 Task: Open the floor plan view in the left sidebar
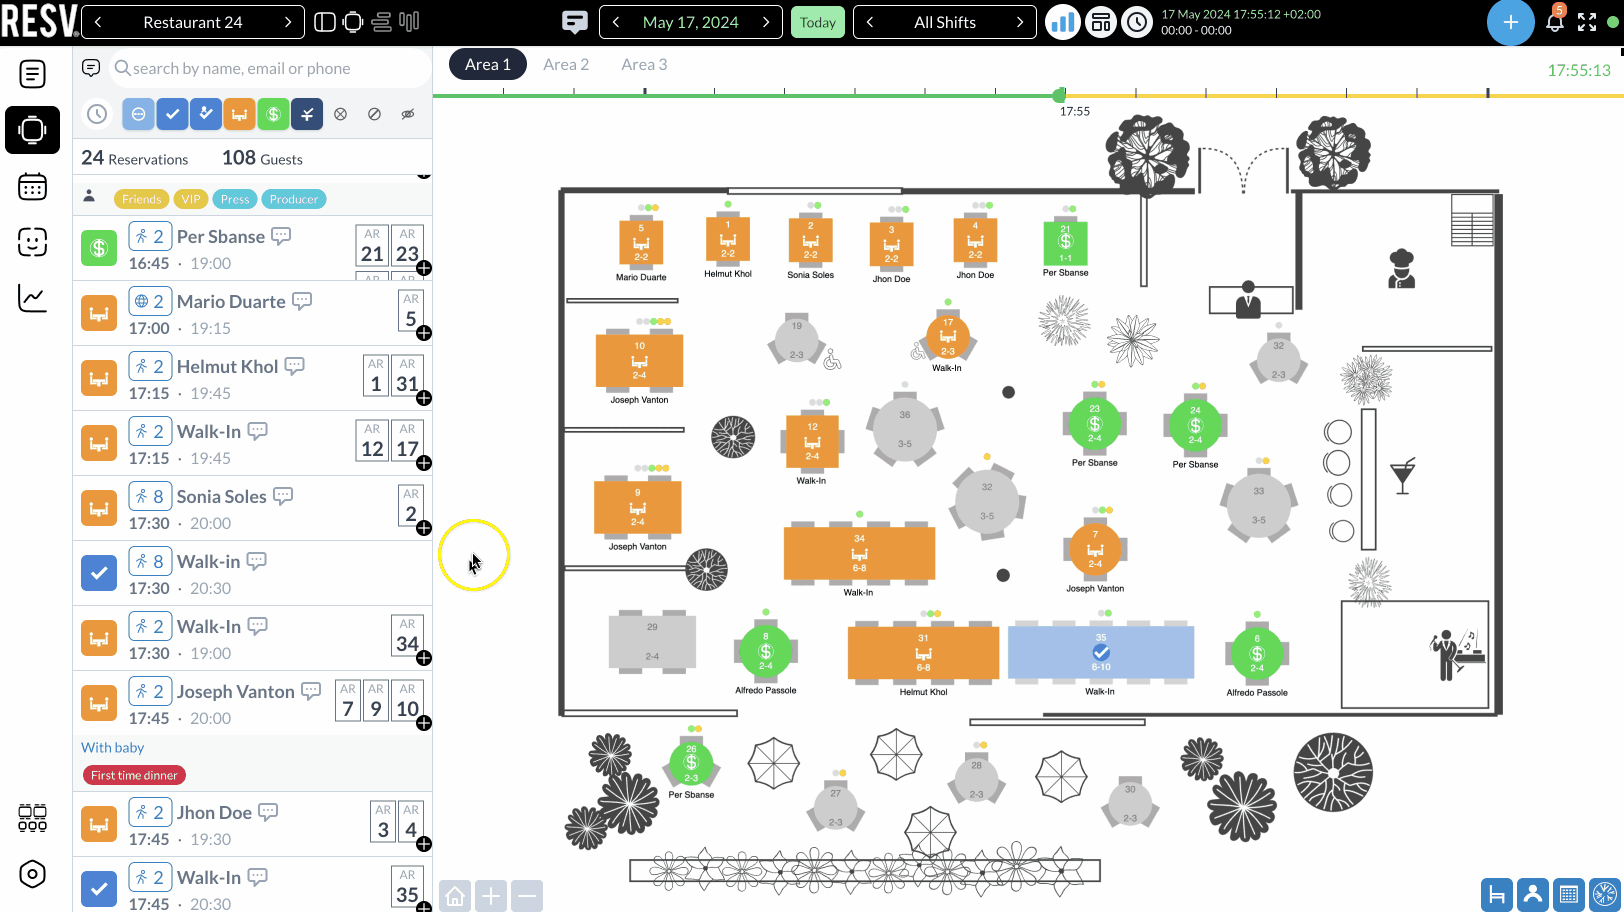coord(32,129)
